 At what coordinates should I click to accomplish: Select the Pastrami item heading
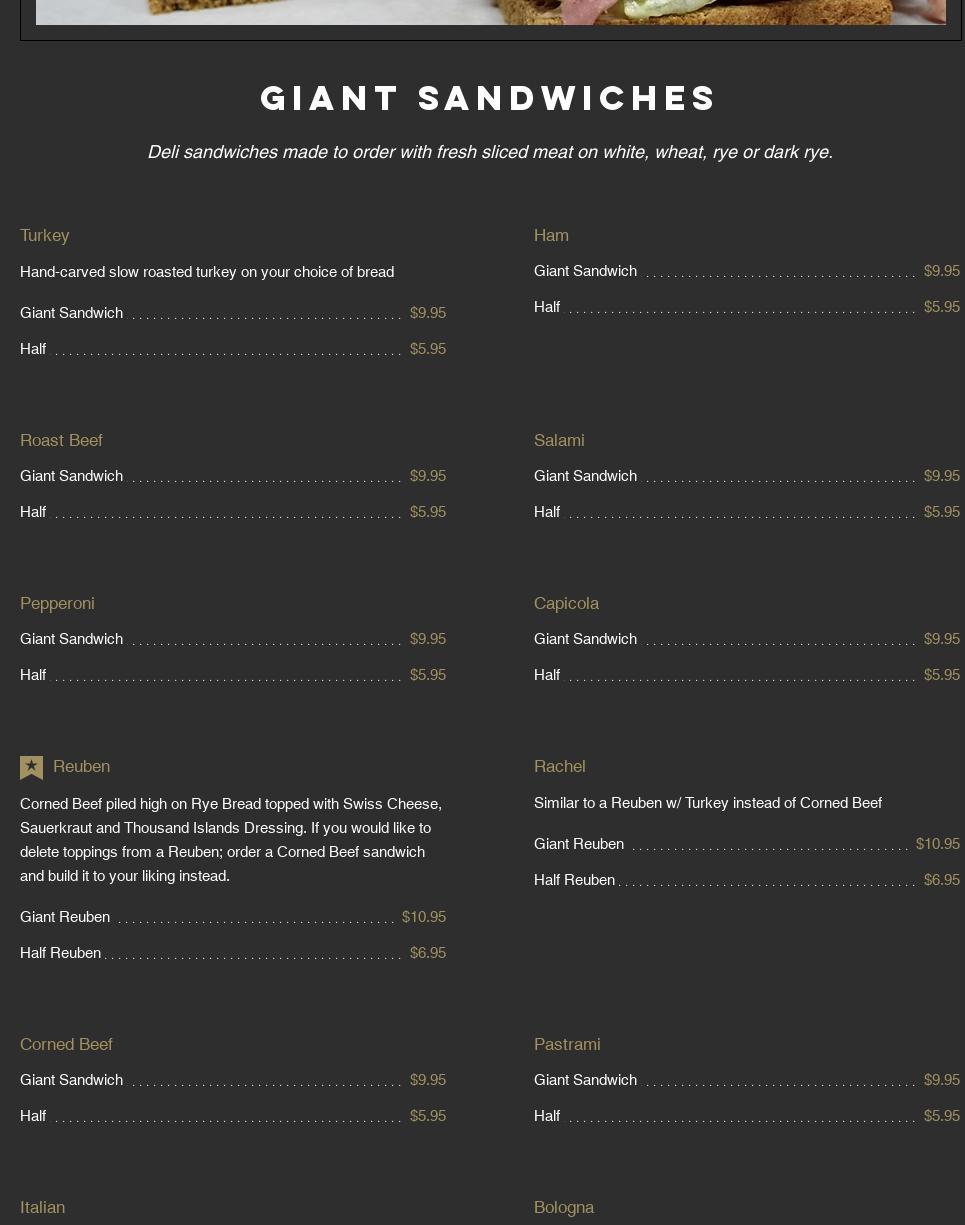click(567, 1045)
